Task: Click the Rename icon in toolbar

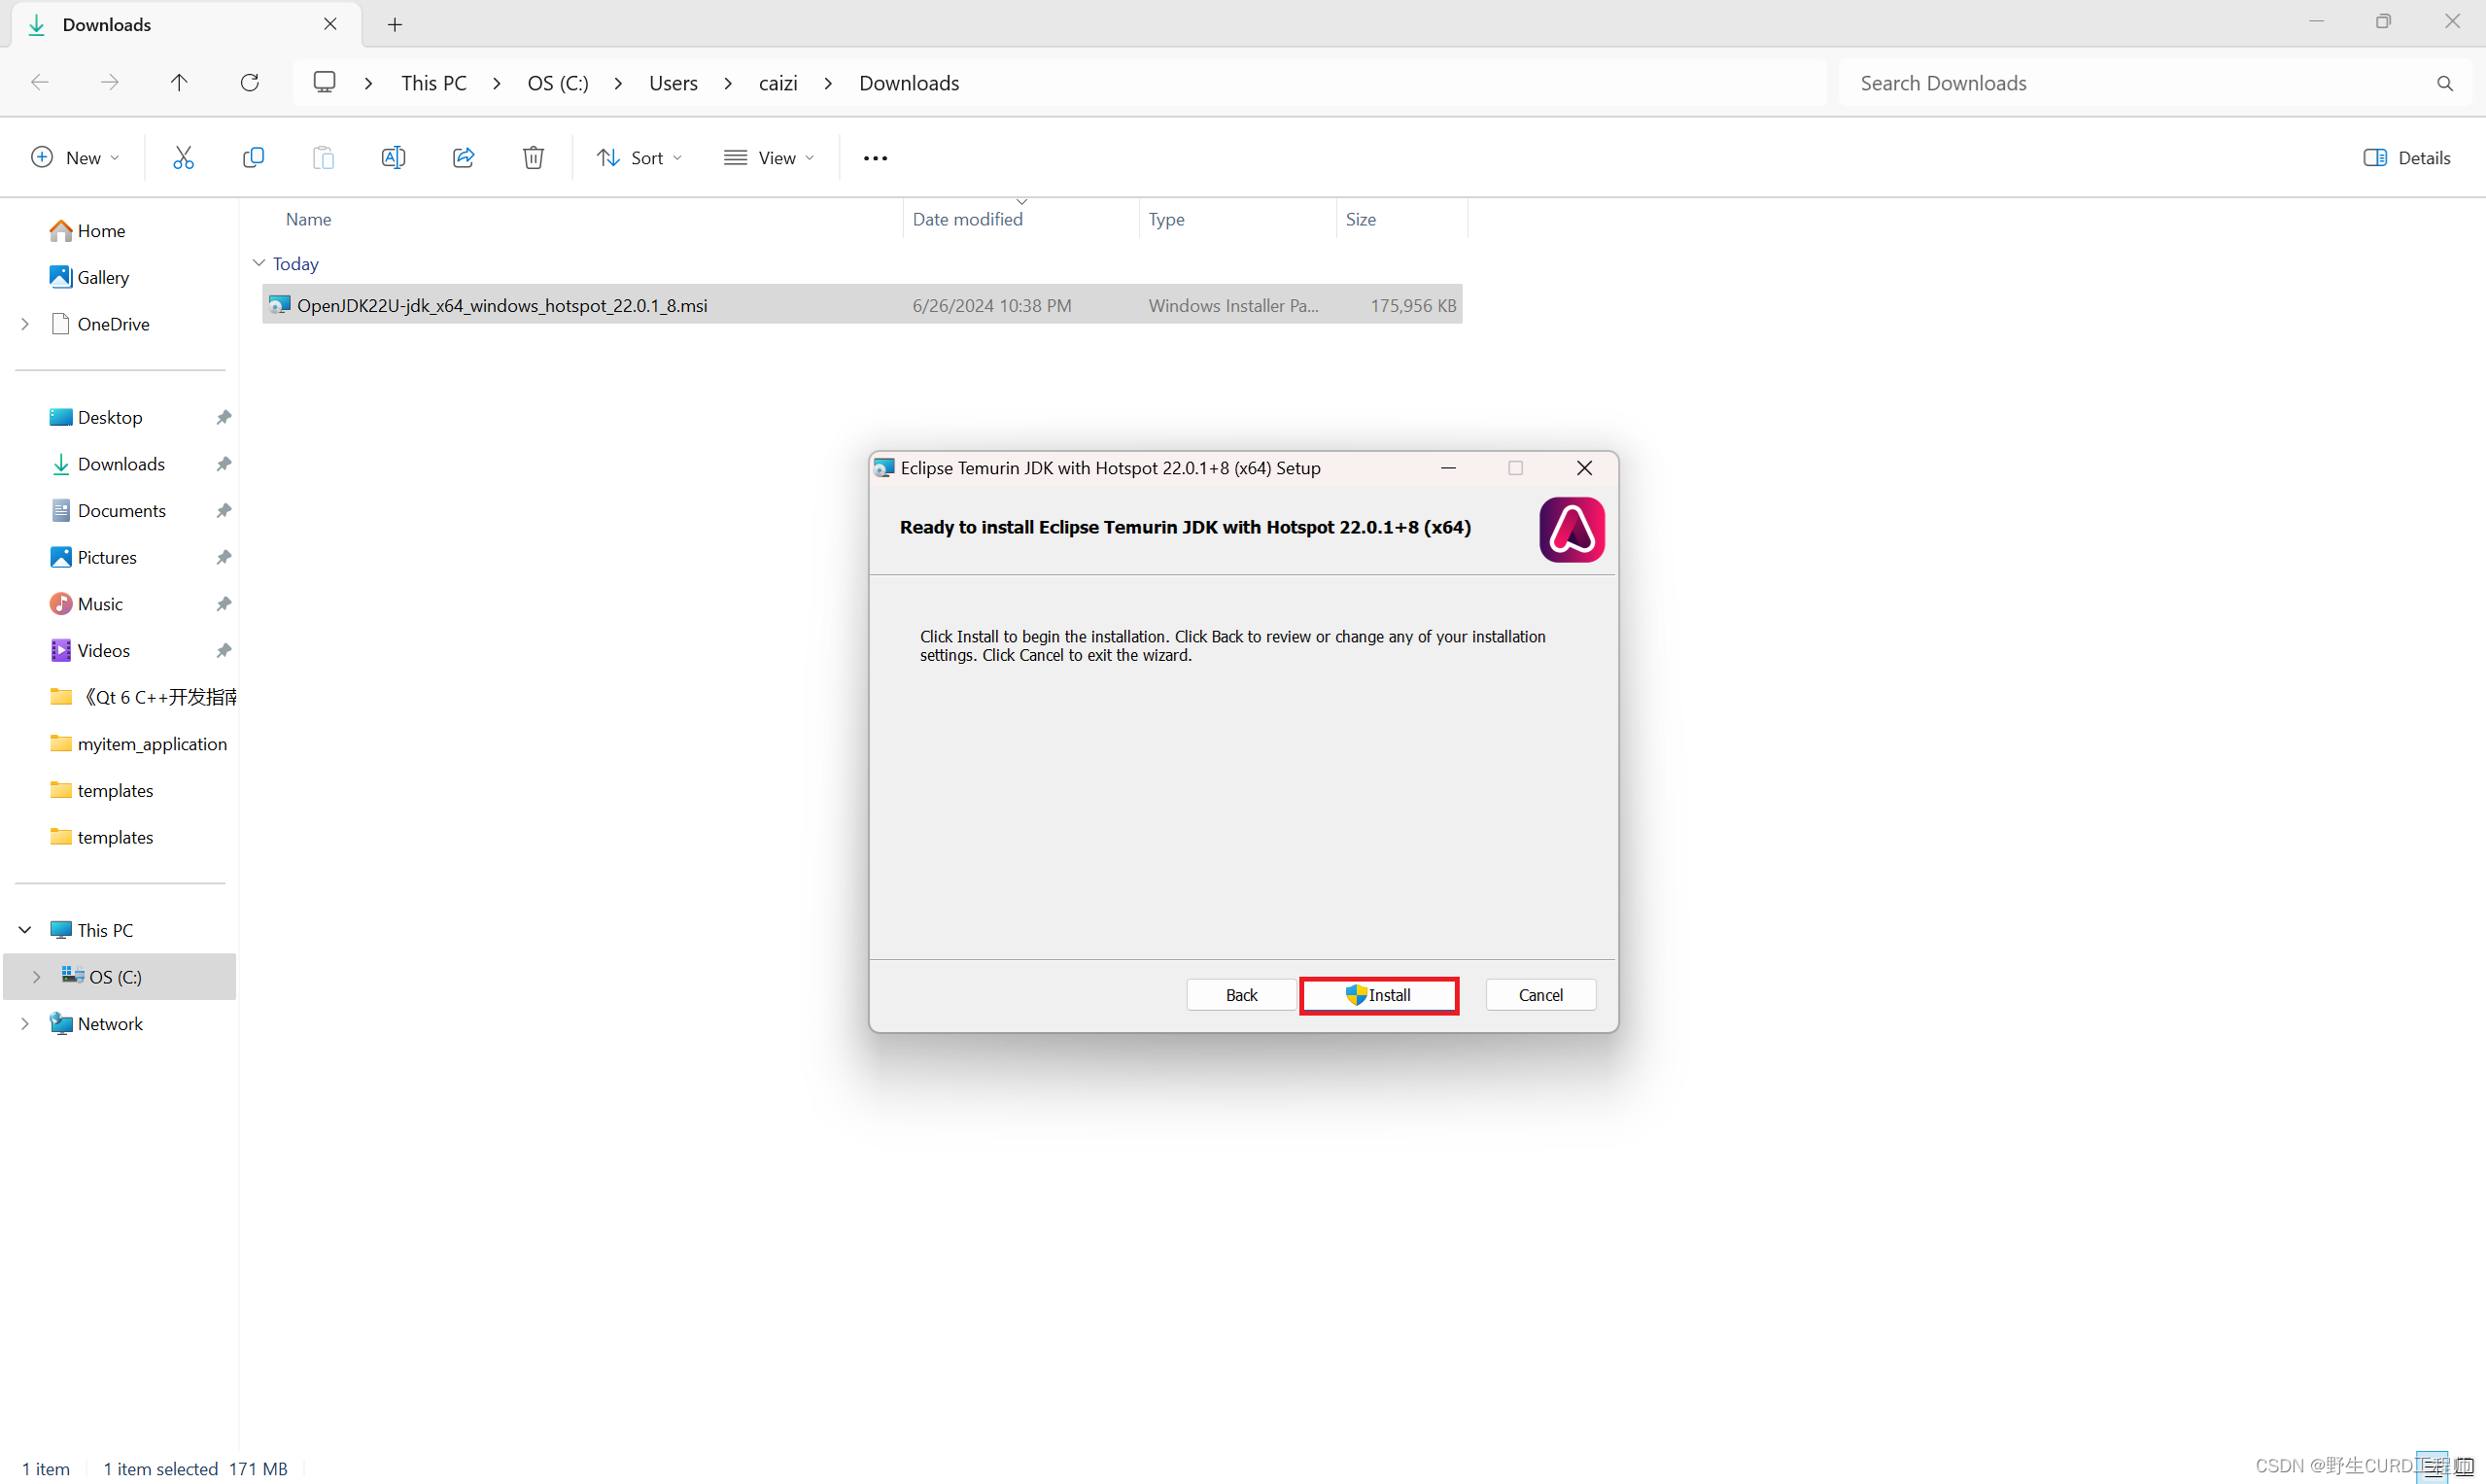Action: (x=393, y=158)
